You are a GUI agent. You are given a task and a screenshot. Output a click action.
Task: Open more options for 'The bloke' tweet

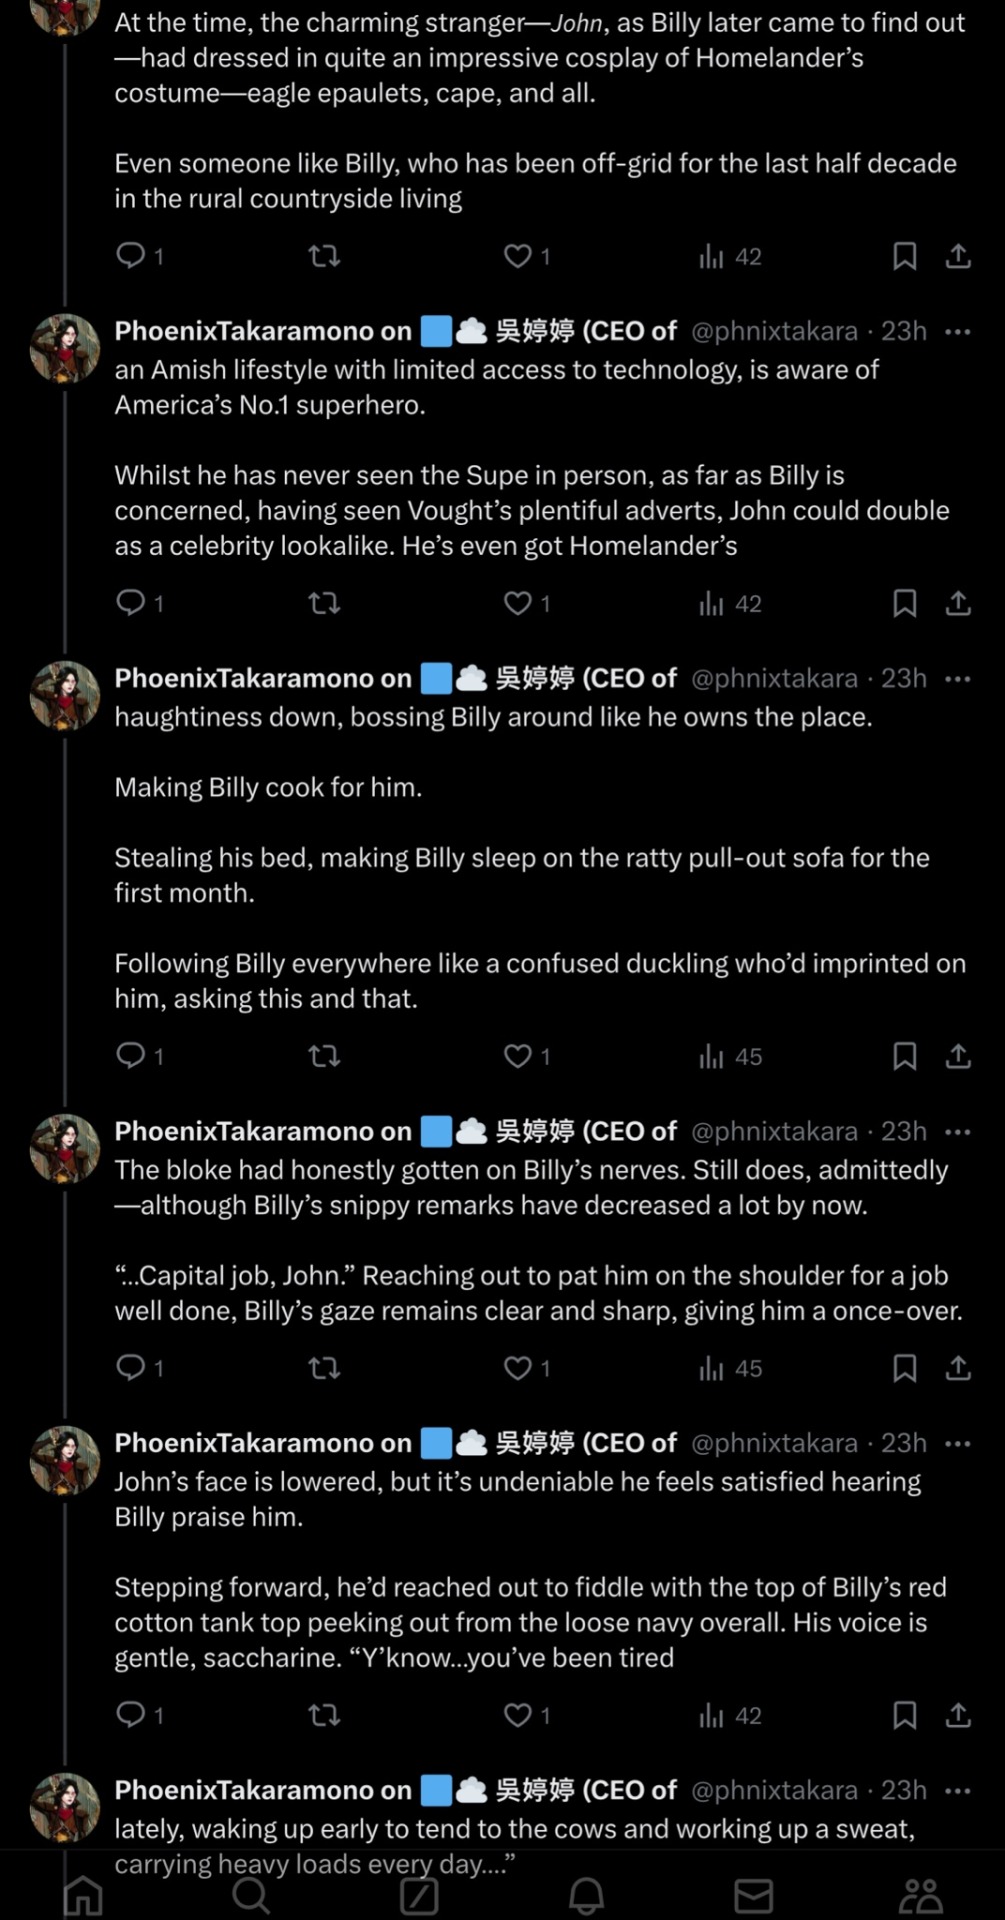coord(958,1132)
